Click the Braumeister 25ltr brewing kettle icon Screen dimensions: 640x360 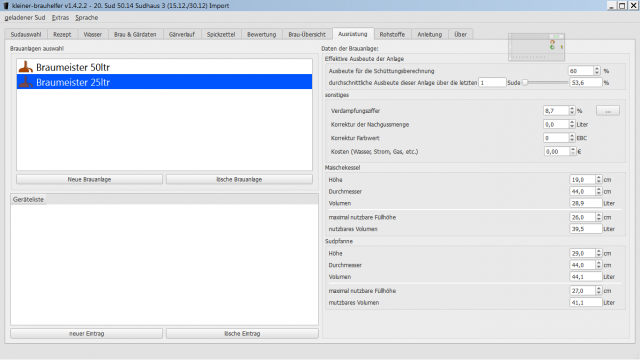tap(26, 82)
